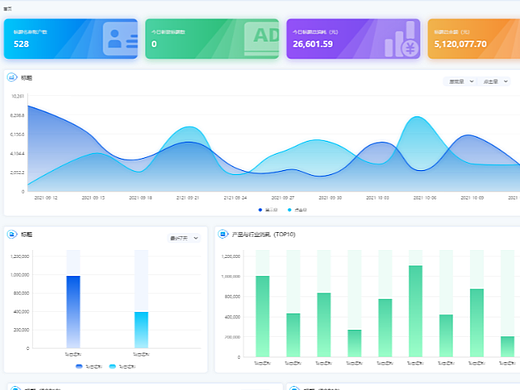Click the ID card icon on blue card
The image size is (520, 390).
click(120, 39)
